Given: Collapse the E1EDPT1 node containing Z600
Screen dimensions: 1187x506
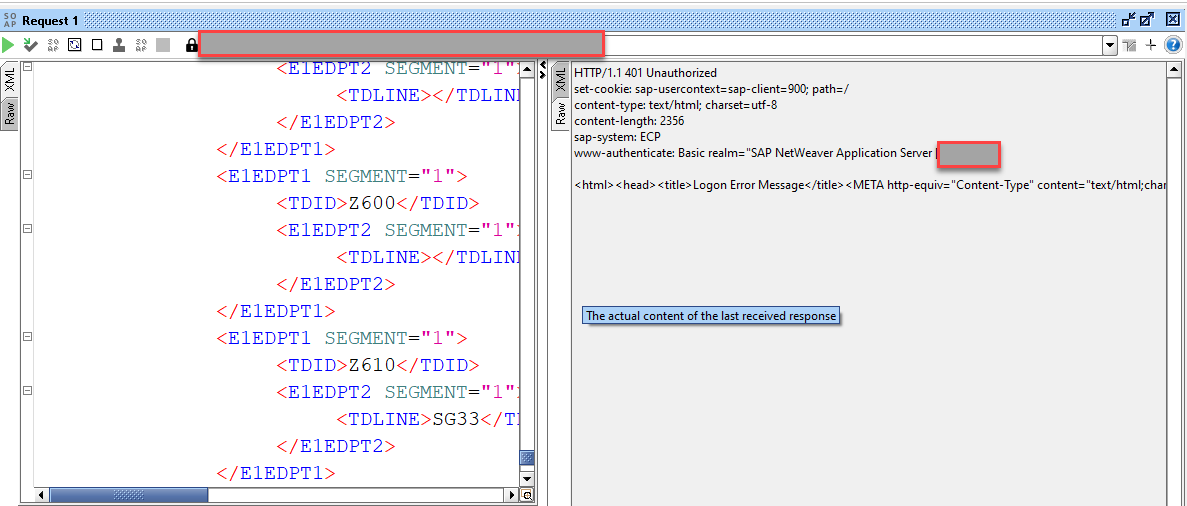Looking at the screenshot, I should [27, 175].
